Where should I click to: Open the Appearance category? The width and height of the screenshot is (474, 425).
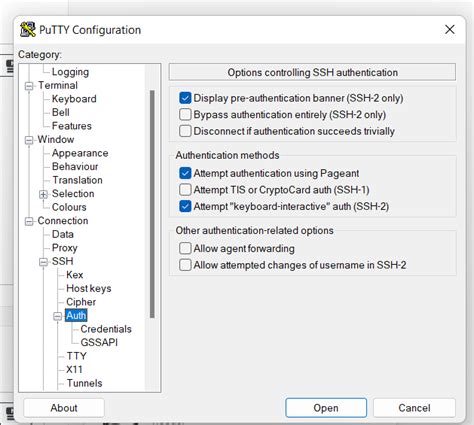[80, 153]
